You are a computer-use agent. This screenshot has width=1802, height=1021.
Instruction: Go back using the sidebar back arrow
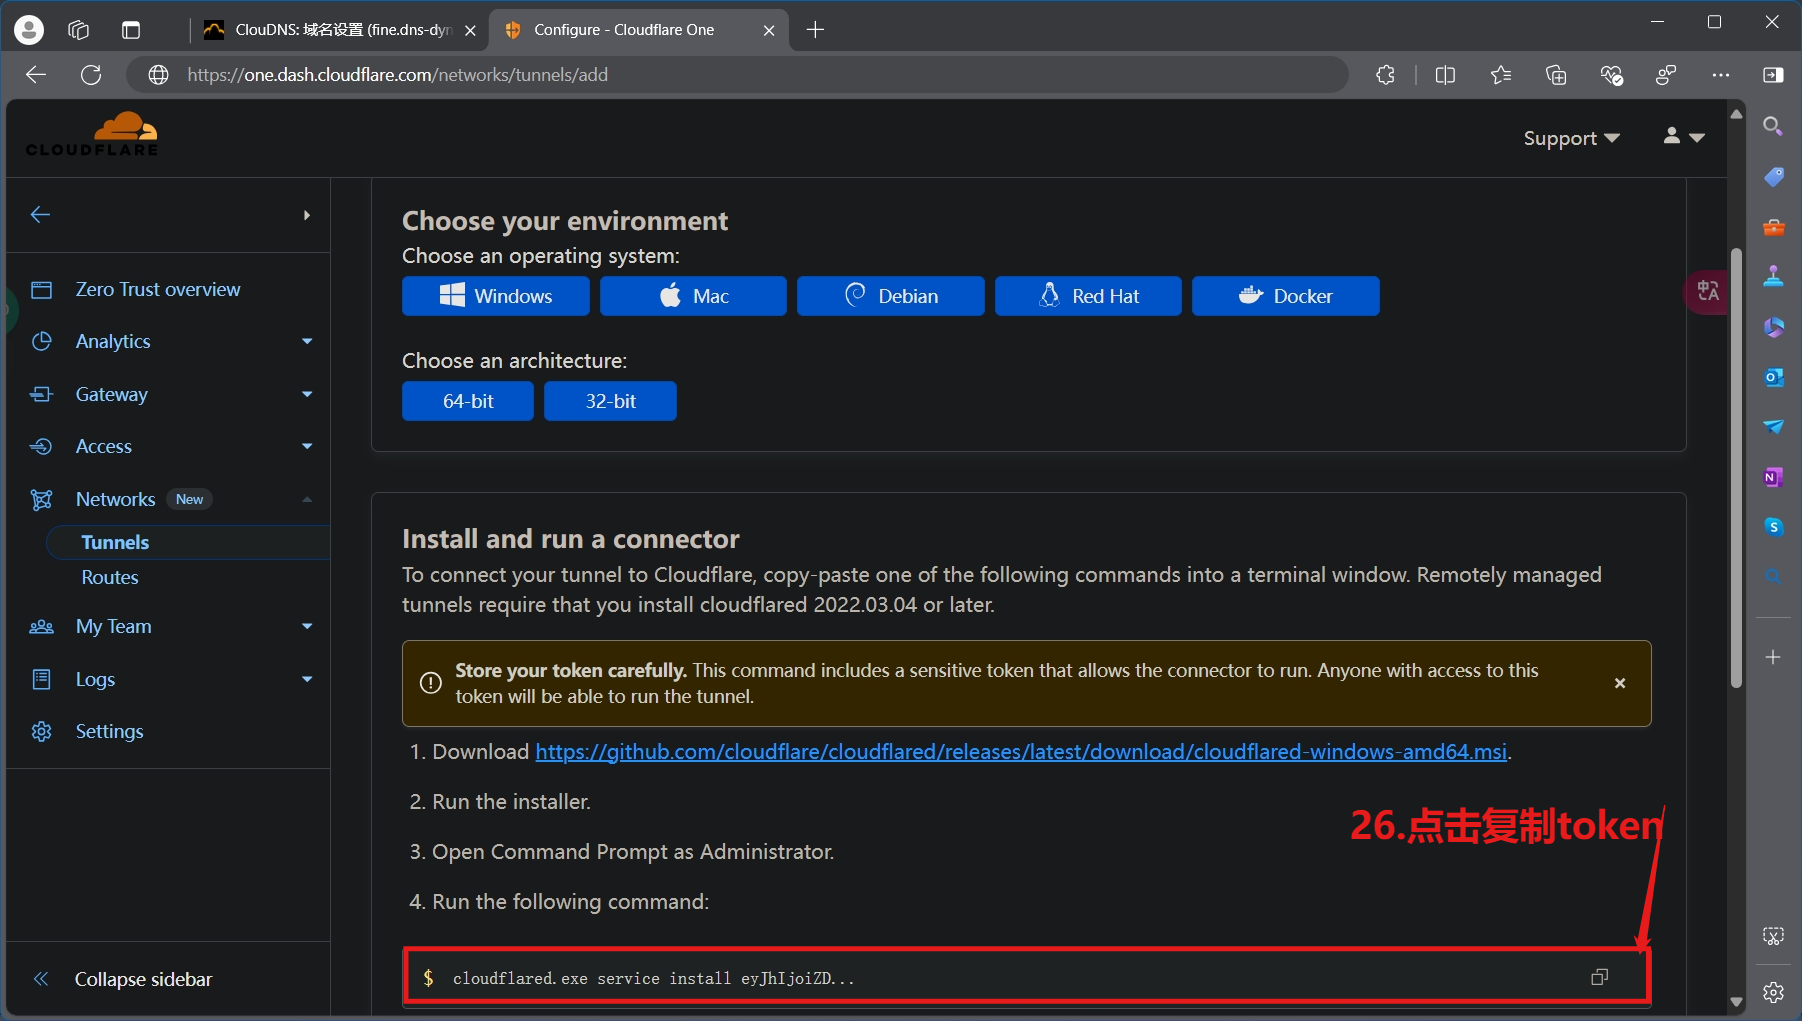pos(40,215)
